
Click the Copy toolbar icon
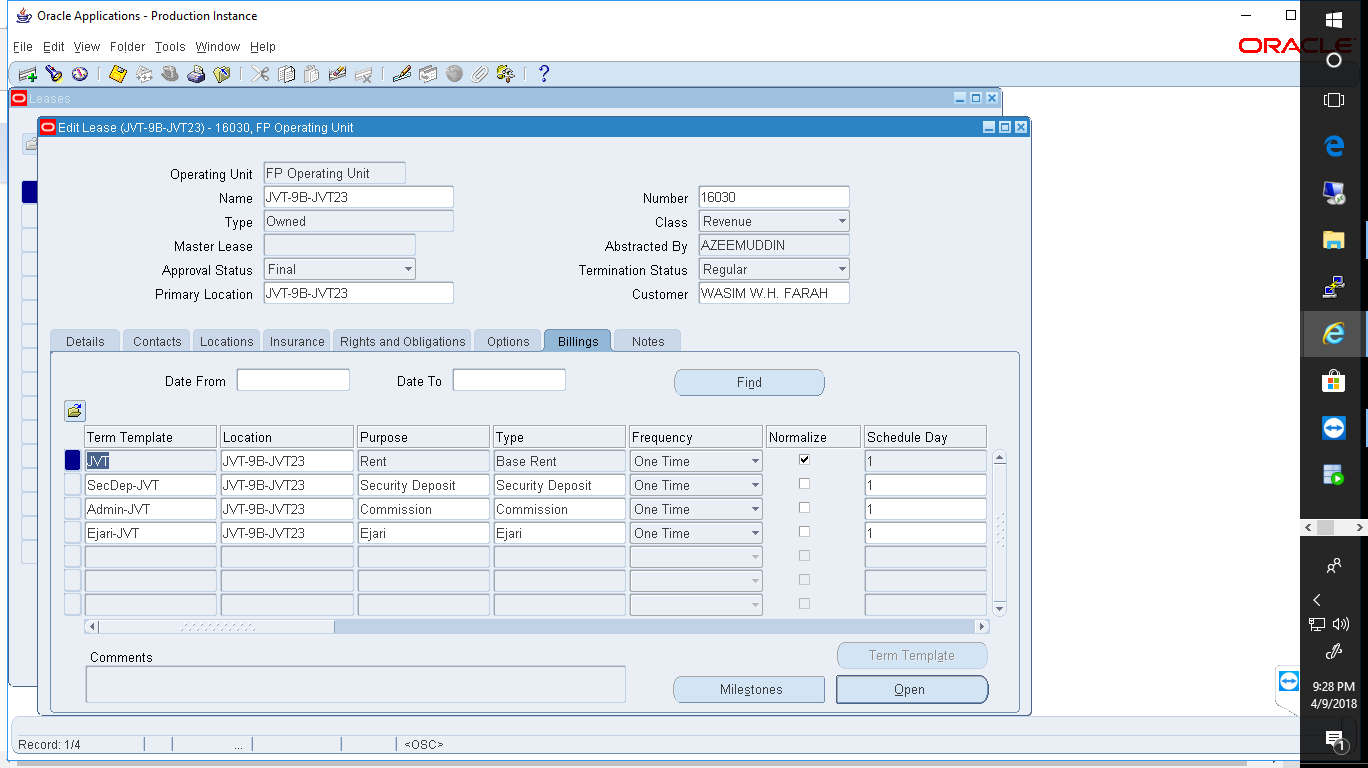(286, 74)
